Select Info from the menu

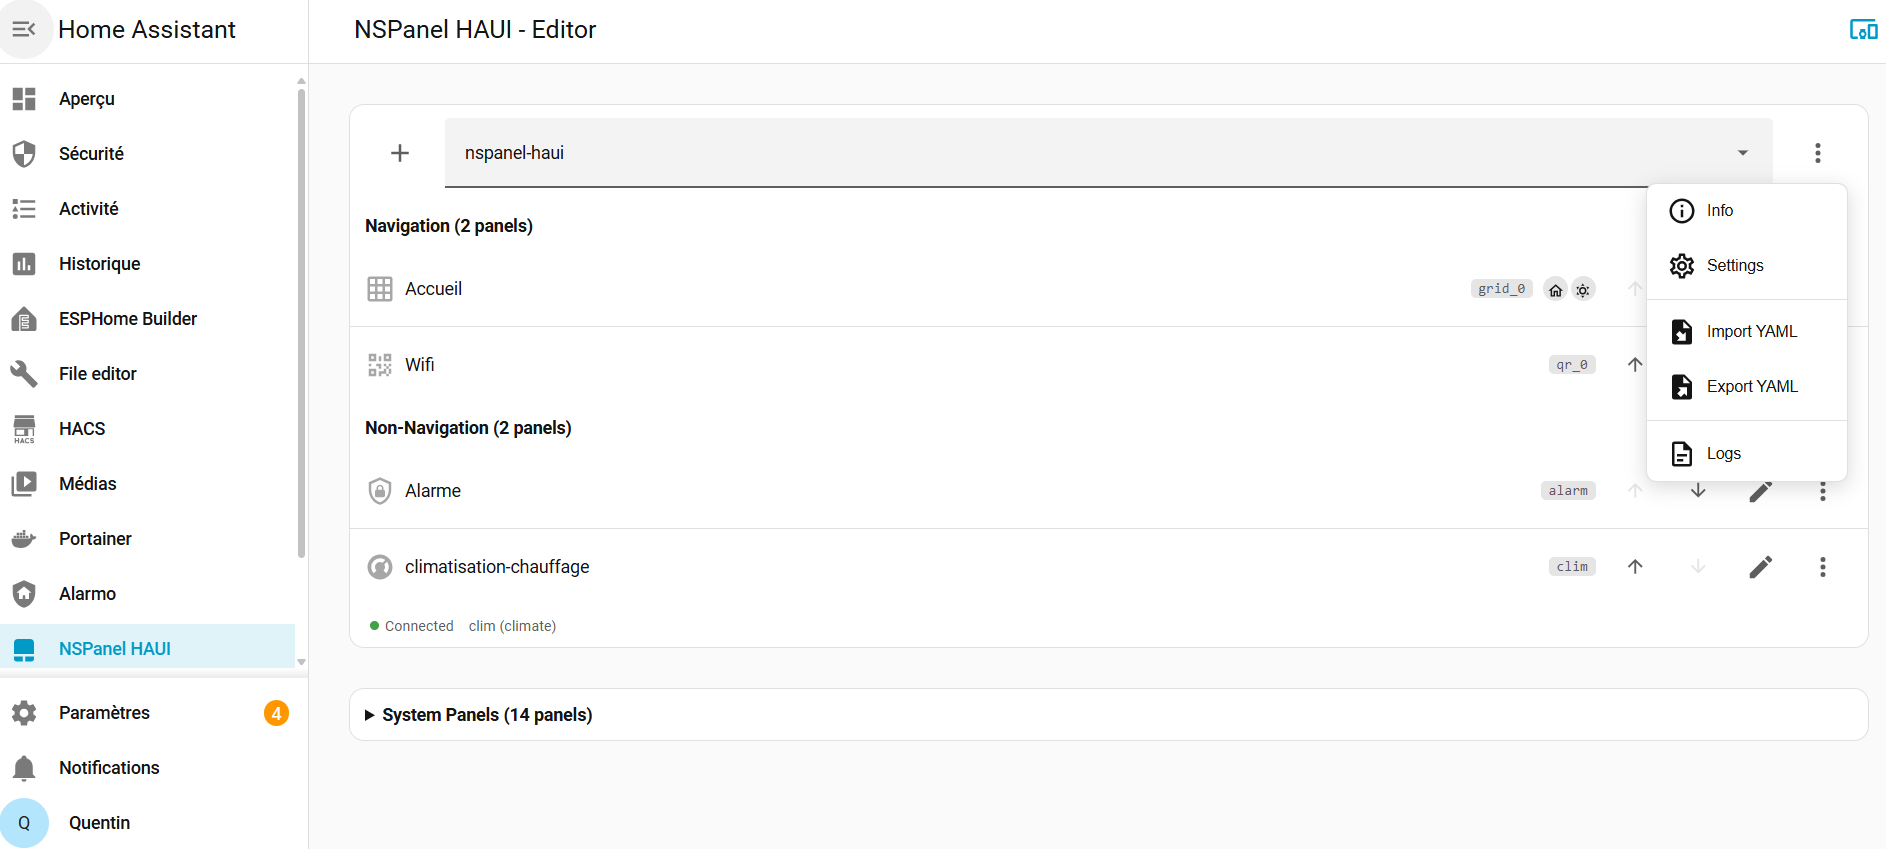1747,211
